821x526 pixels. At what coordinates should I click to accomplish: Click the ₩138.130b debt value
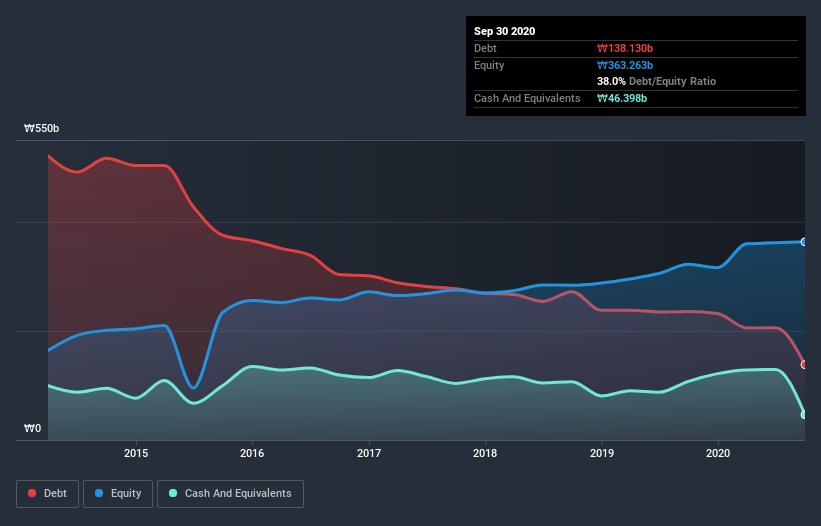625,49
